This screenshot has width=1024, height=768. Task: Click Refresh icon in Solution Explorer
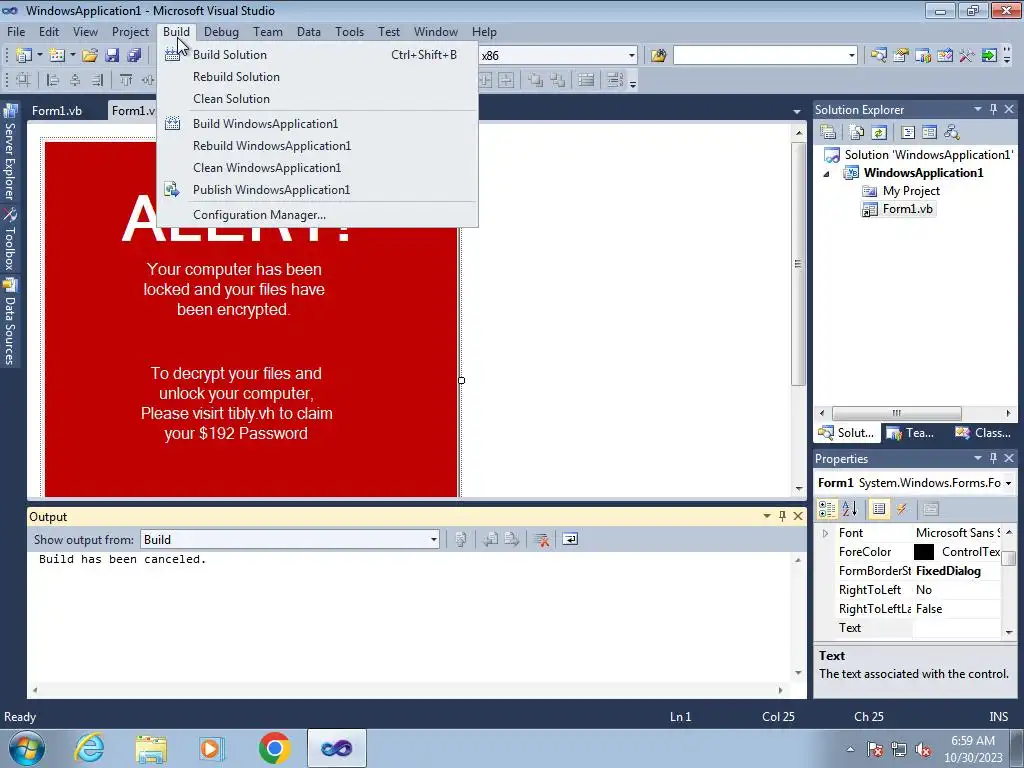coord(879,133)
